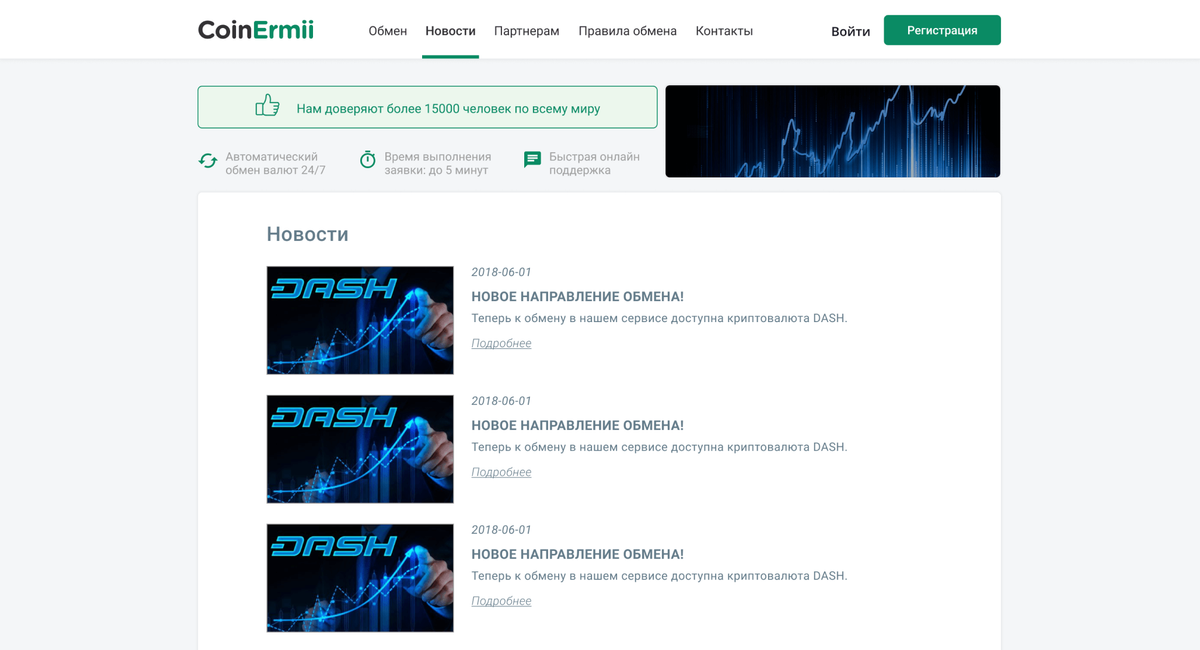Click the thumbs-up trust icon
The image size is (1200, 650).
point(267,106)
